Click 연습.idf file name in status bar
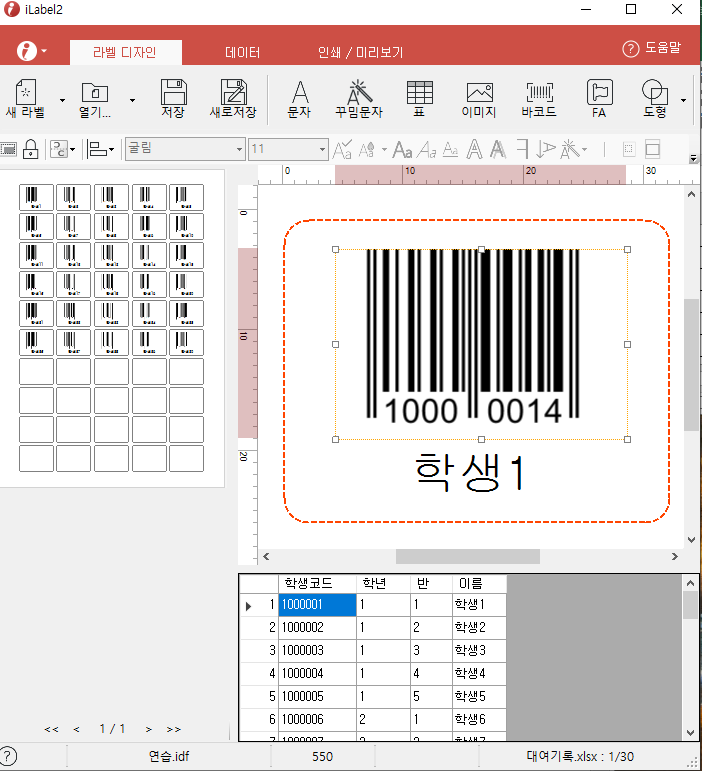 pyautogui.click(x=169, y=756)
